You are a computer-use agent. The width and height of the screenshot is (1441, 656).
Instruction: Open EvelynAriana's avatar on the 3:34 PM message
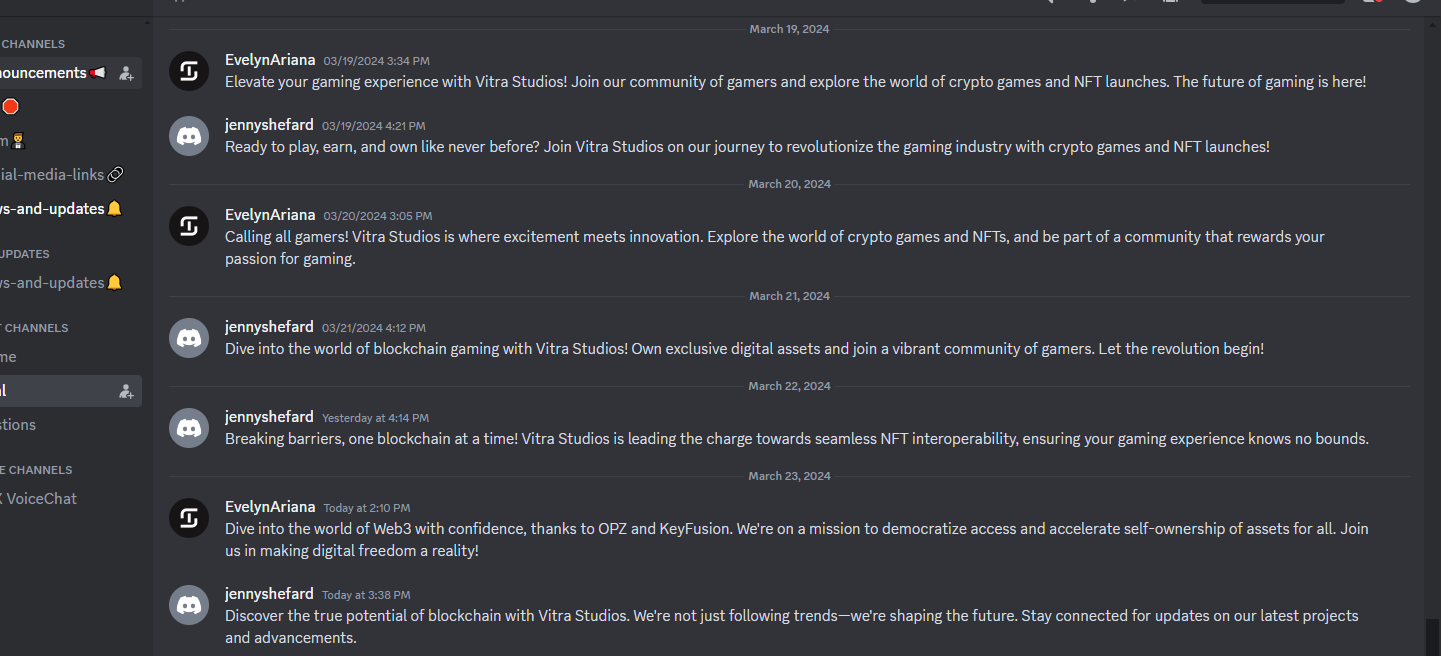pyautogui.click(x=189, y=71)
